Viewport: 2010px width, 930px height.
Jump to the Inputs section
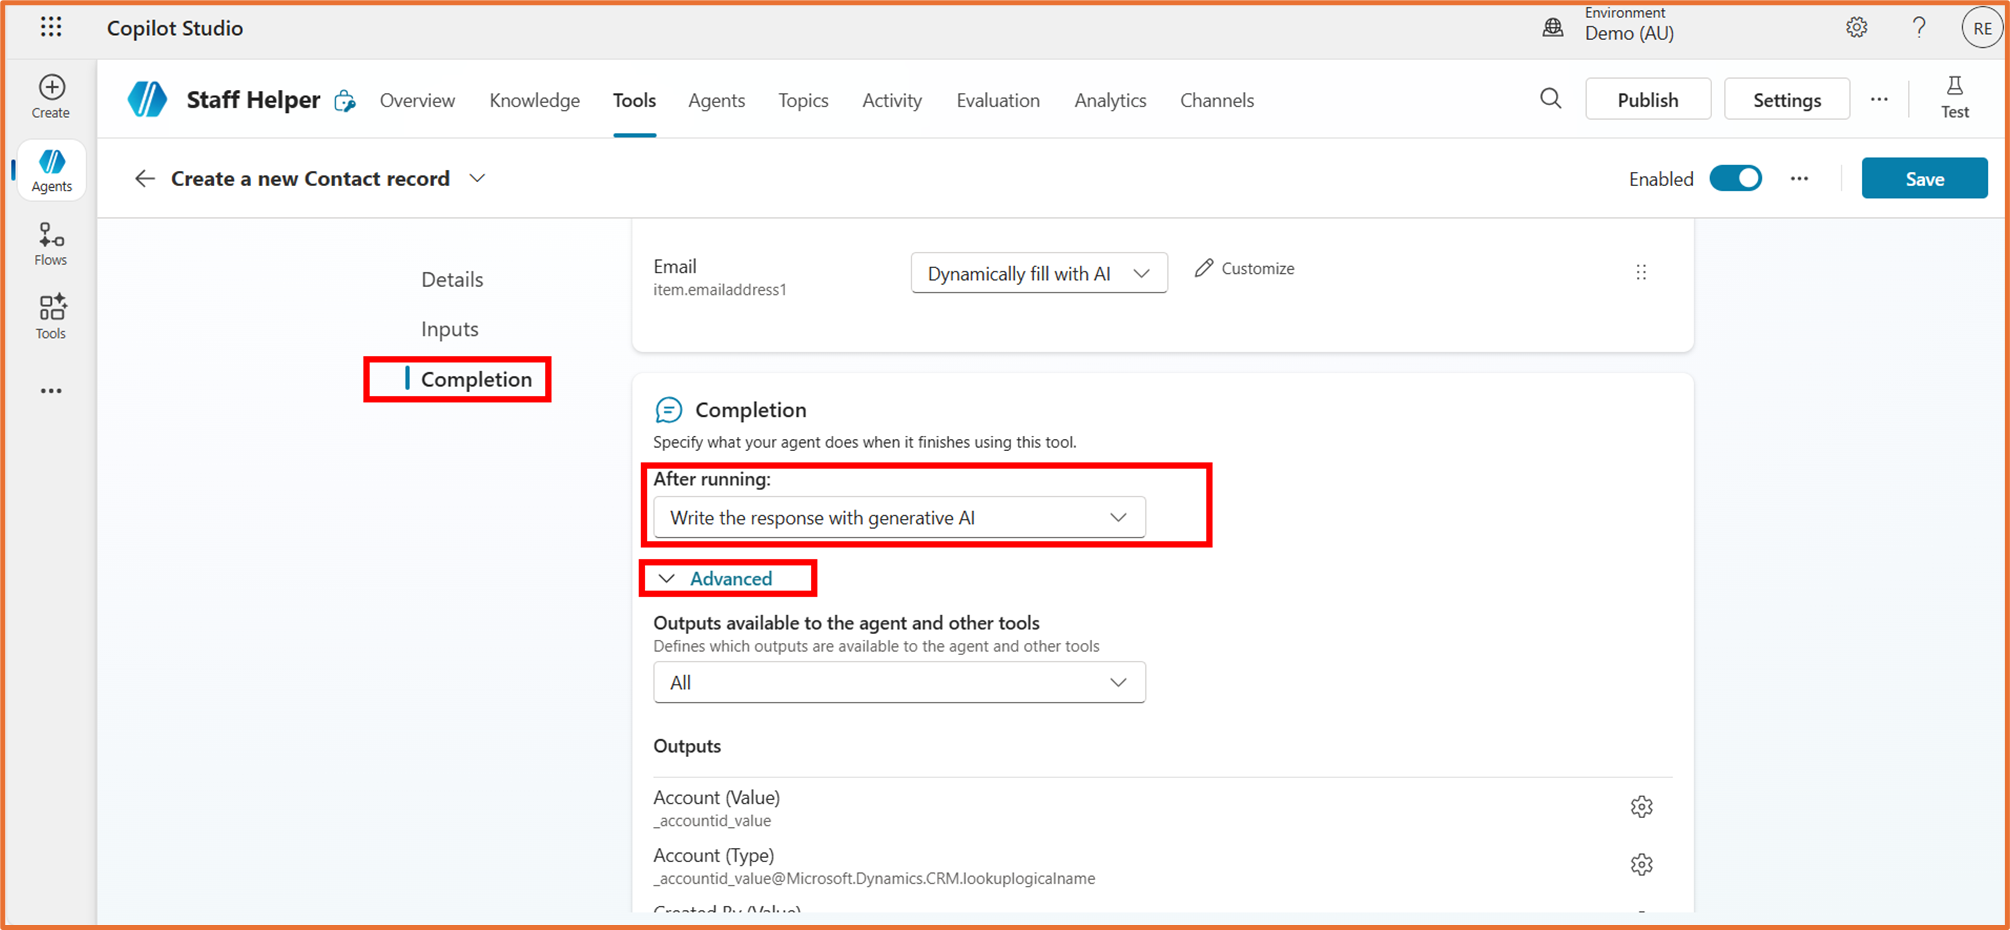click(449, 329)
